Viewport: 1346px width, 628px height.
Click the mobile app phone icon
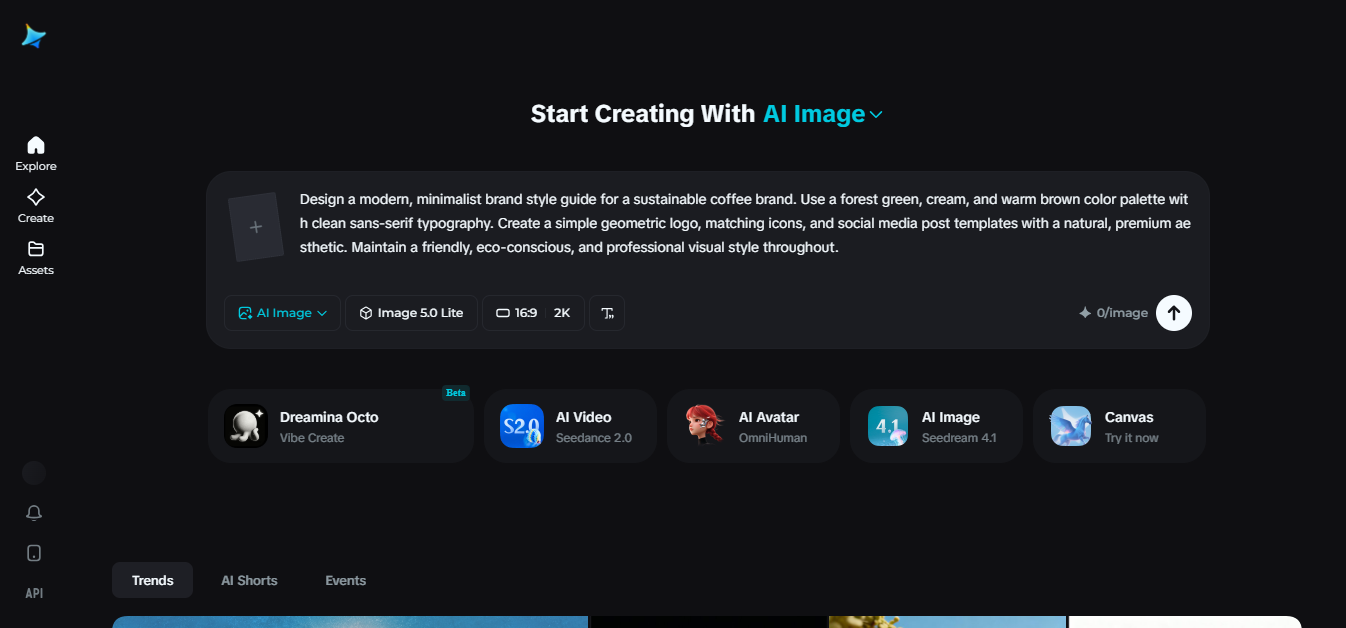tap(34, 553)
